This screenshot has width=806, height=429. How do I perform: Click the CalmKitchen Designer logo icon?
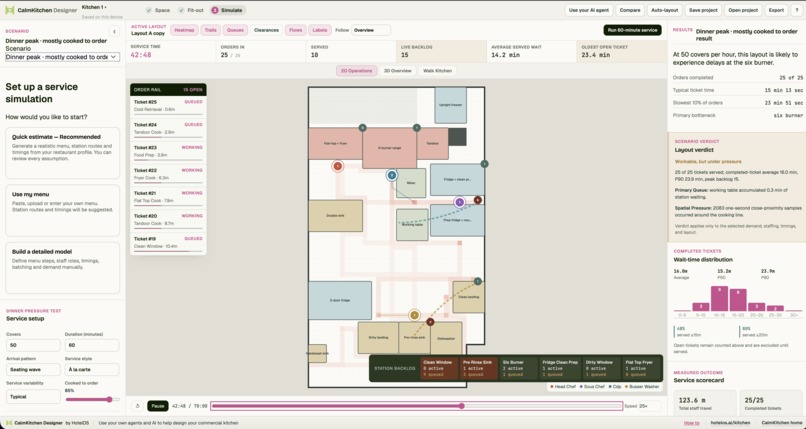point(9,10)
